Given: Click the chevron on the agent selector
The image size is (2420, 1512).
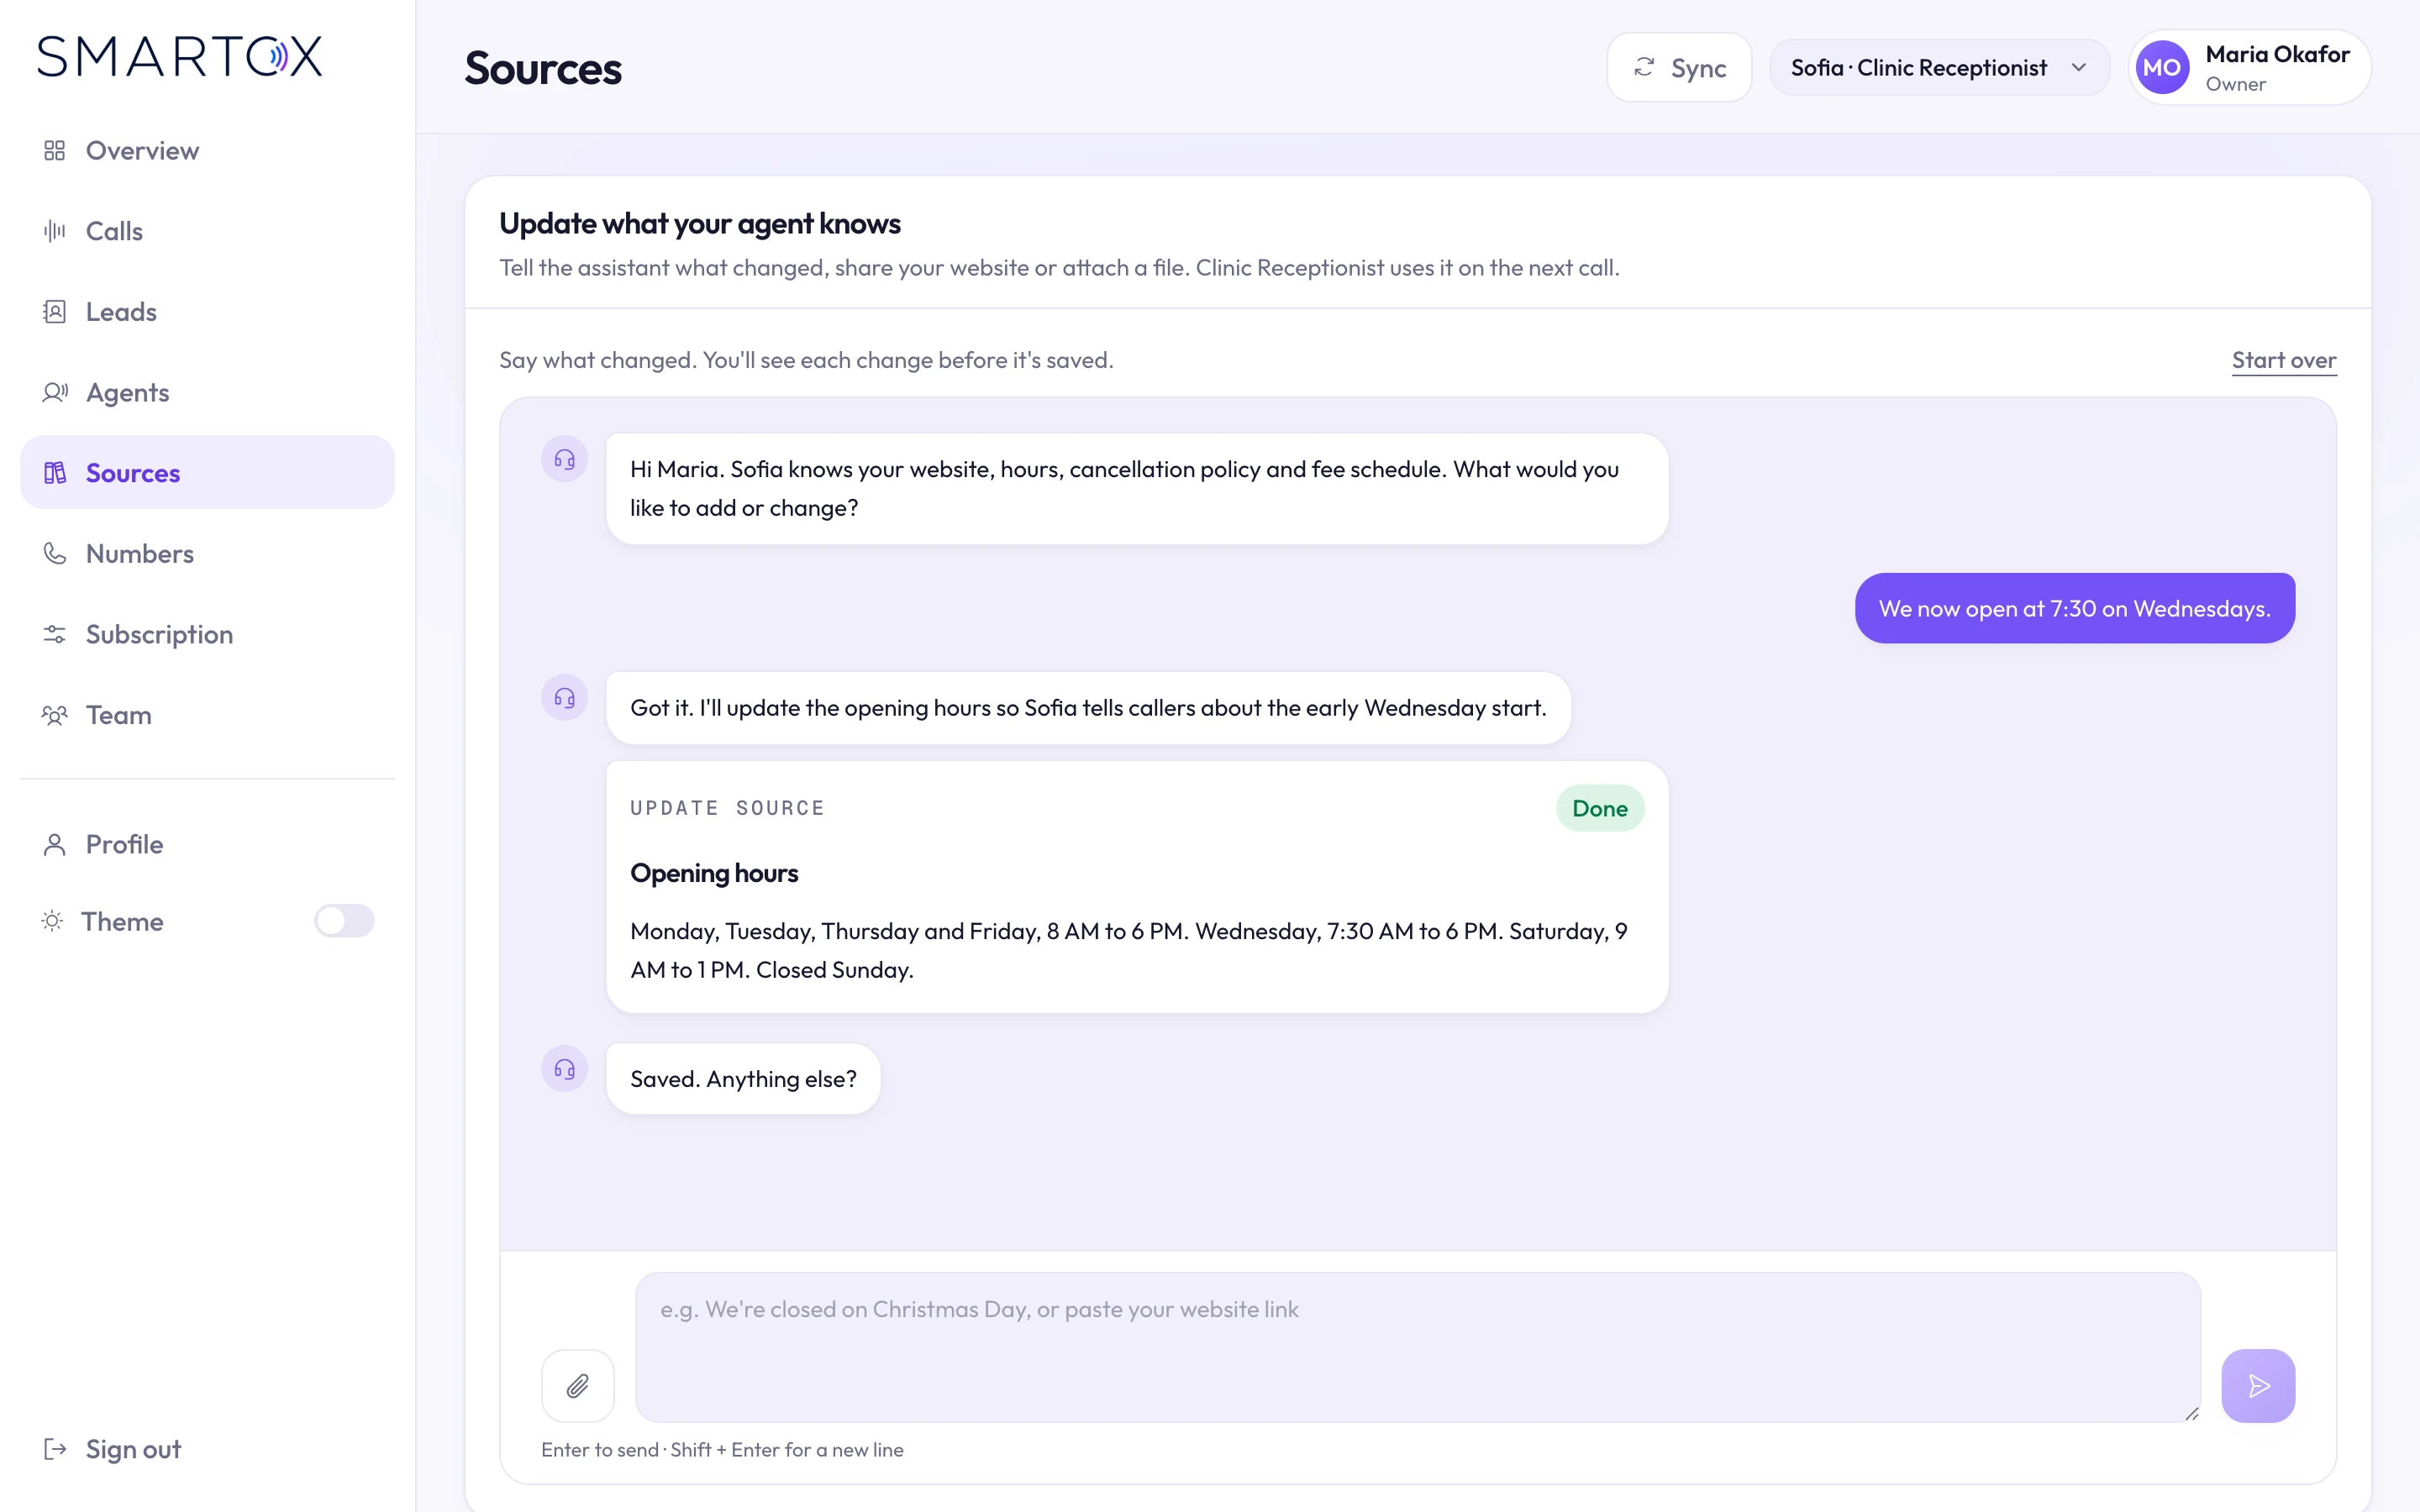Looking at the screenshot, I should tap(2079, 67).
